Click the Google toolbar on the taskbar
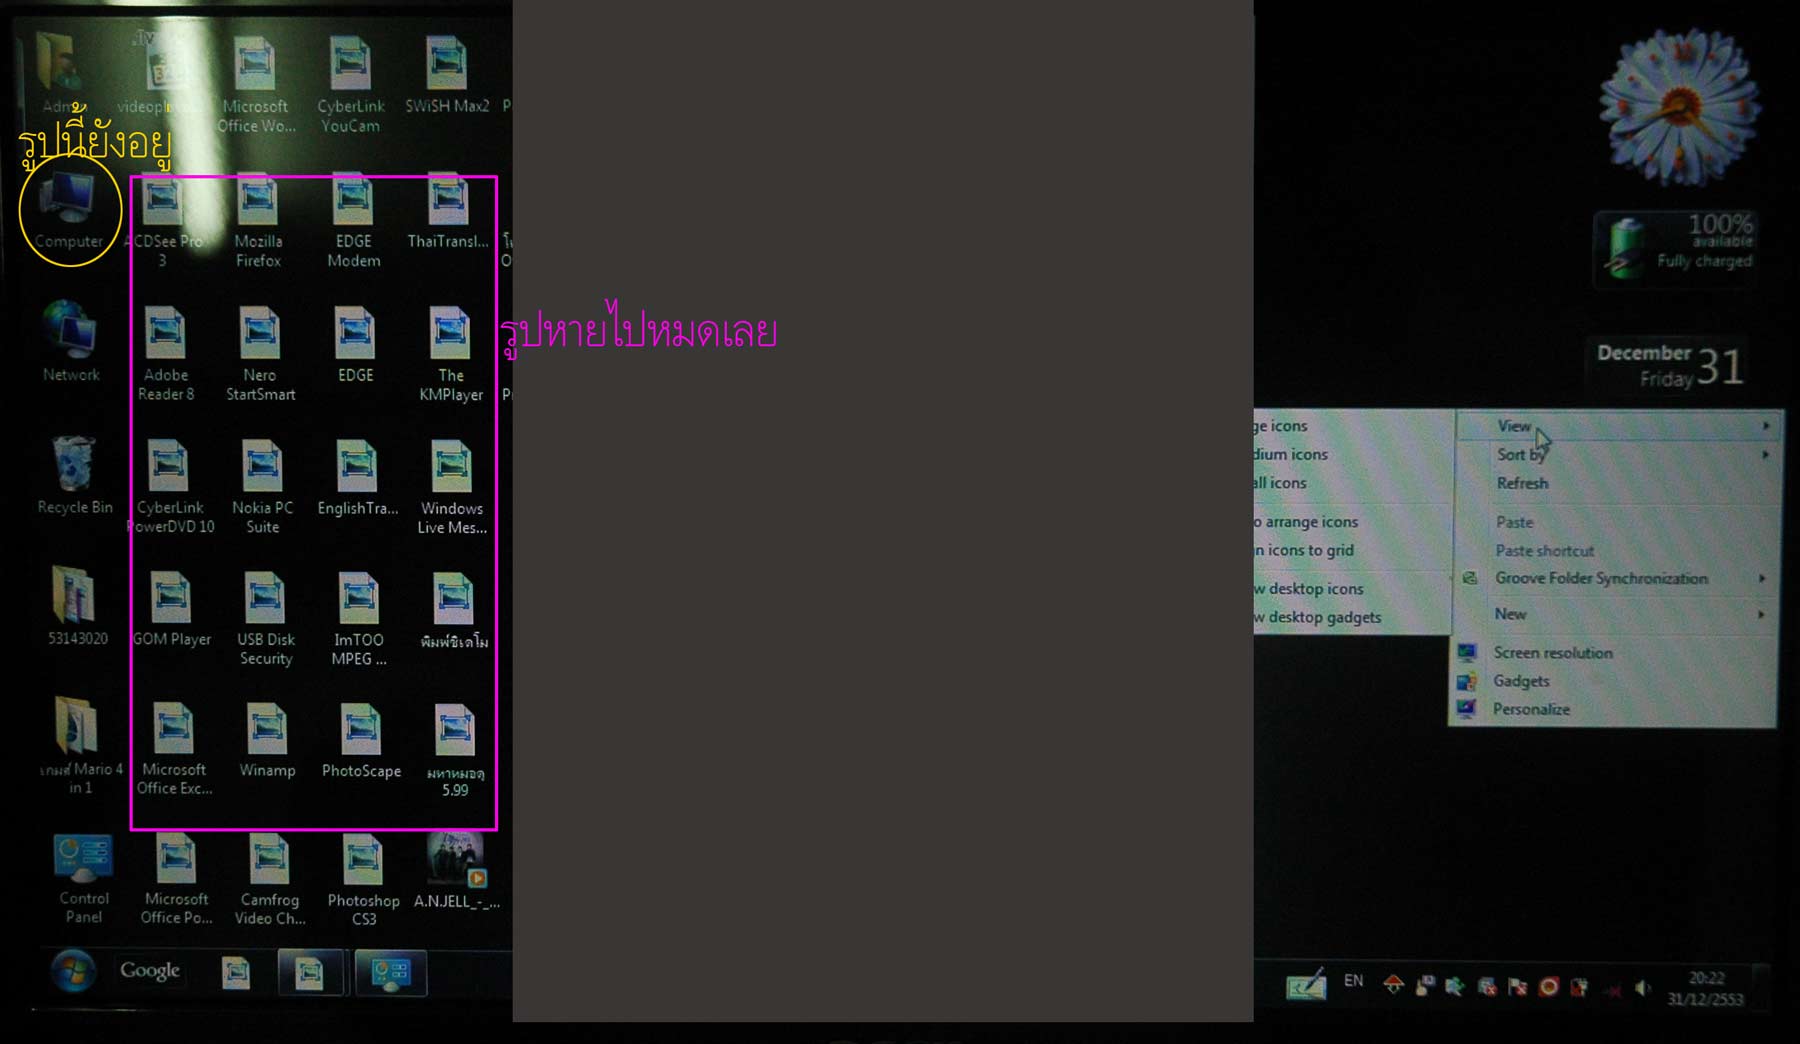Image resolution: width=1800 pixels, height=1044 pixels. pos(150,970)
